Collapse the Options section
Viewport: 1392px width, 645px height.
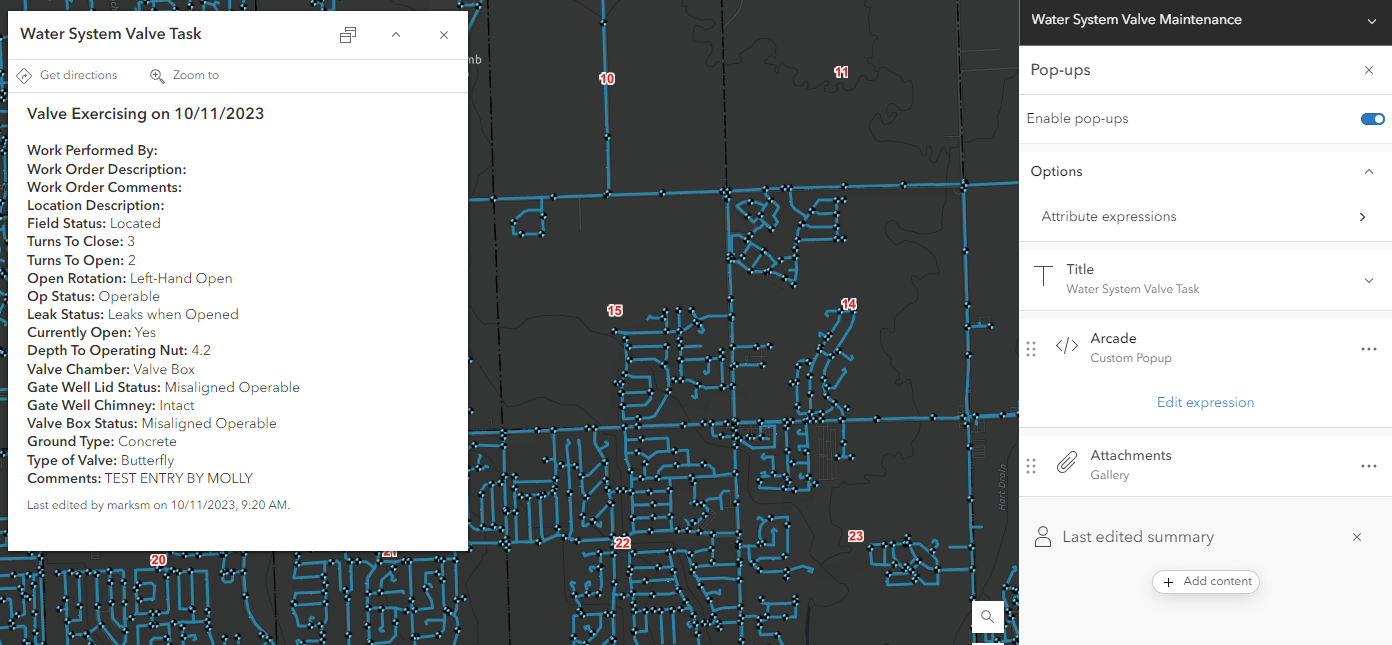click(x=1369, y=171)
